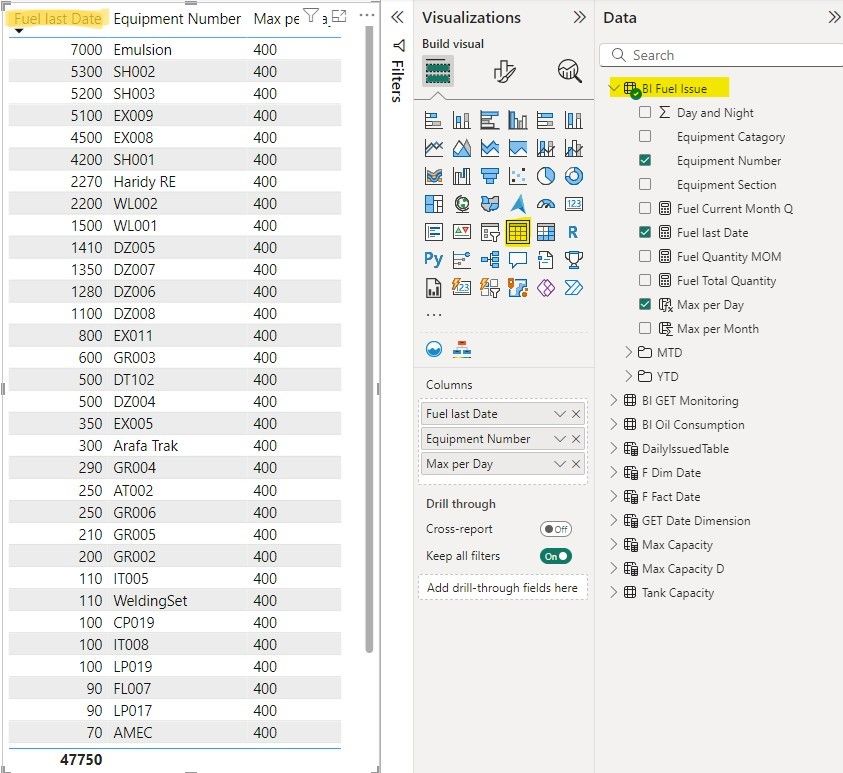Select the R script visual
The height and width of the screenshot is (773, 843).
coord(573,232)
